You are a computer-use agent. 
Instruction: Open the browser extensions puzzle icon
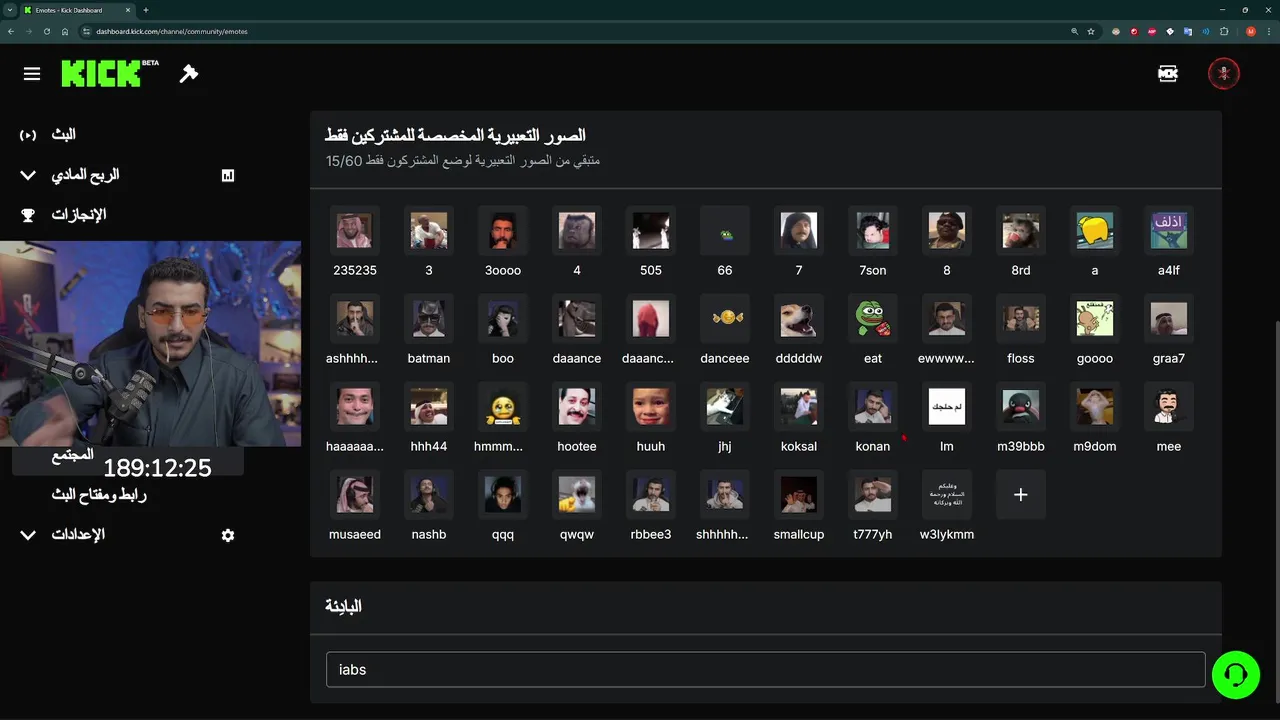tap(1224, 31)
